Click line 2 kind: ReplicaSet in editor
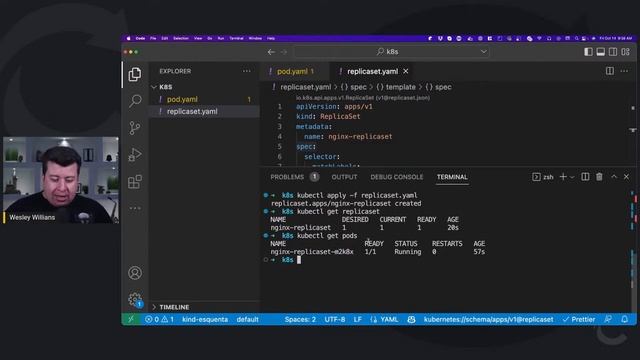This screenshot has width=640, height=360. pos(328,116)
